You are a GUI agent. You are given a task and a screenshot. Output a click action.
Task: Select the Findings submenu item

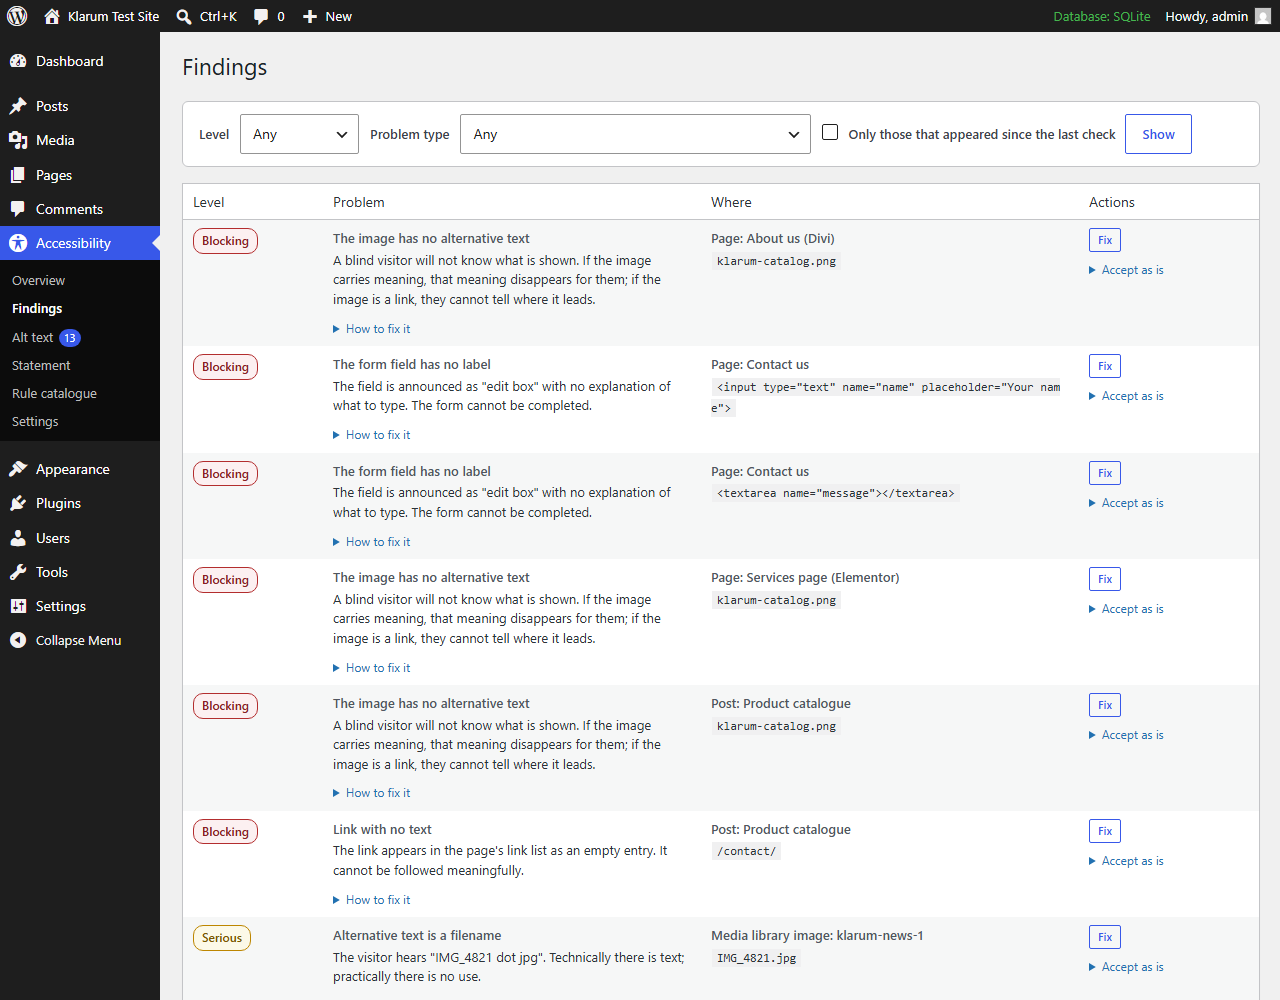37,309
